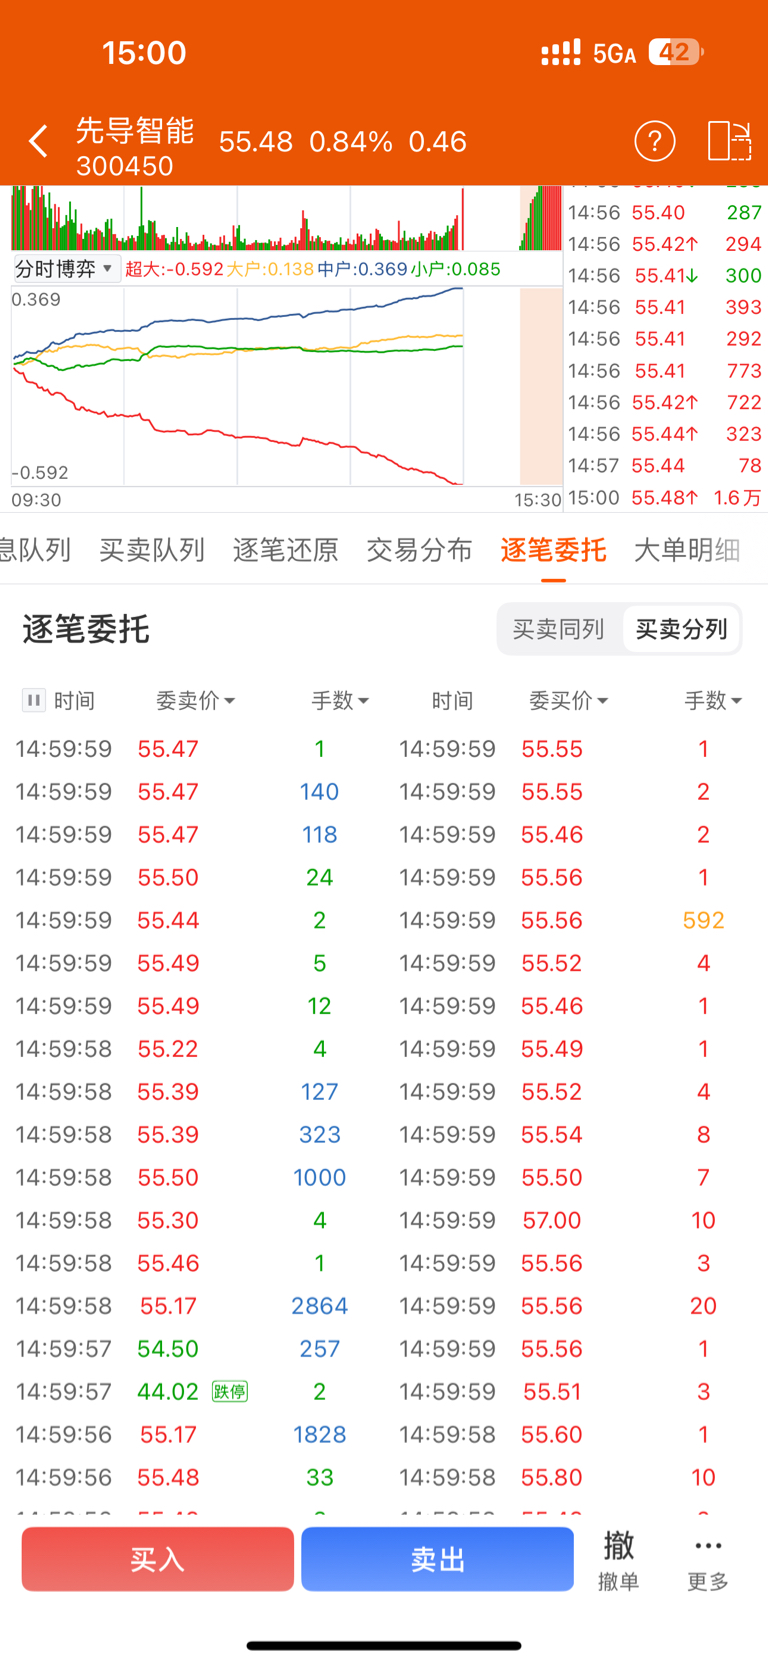Open 更多 three-dot menu
768x1665 pixels.
[x=708, y=1560]
